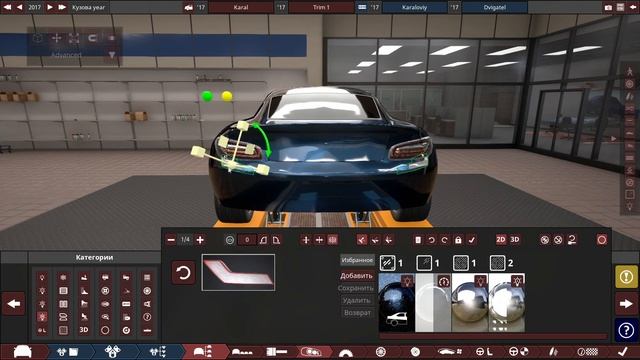
Task: Toggle the lock icon in the fixture toolbar
Action: (x=458, y=240)
